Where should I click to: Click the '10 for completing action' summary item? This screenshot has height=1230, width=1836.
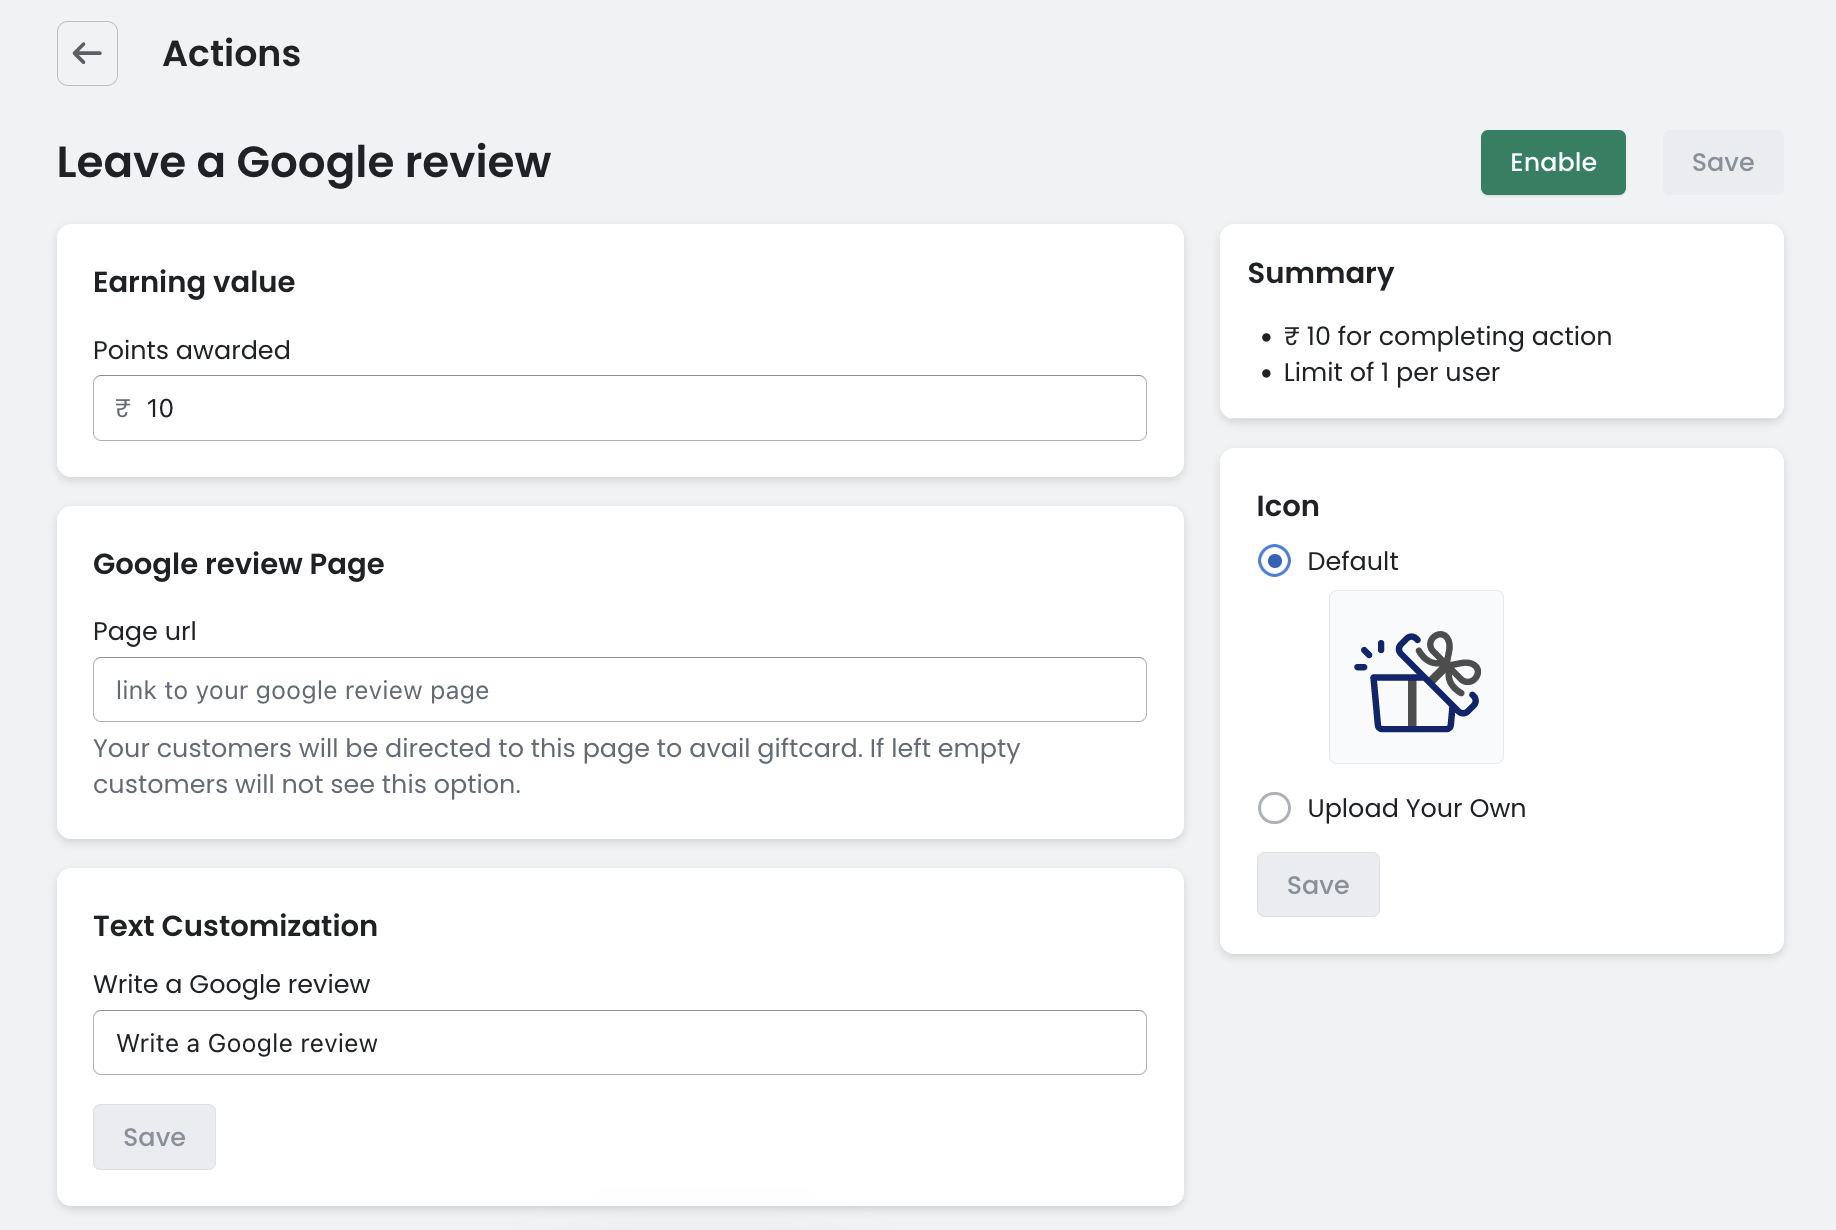[x=1447, y=337]
